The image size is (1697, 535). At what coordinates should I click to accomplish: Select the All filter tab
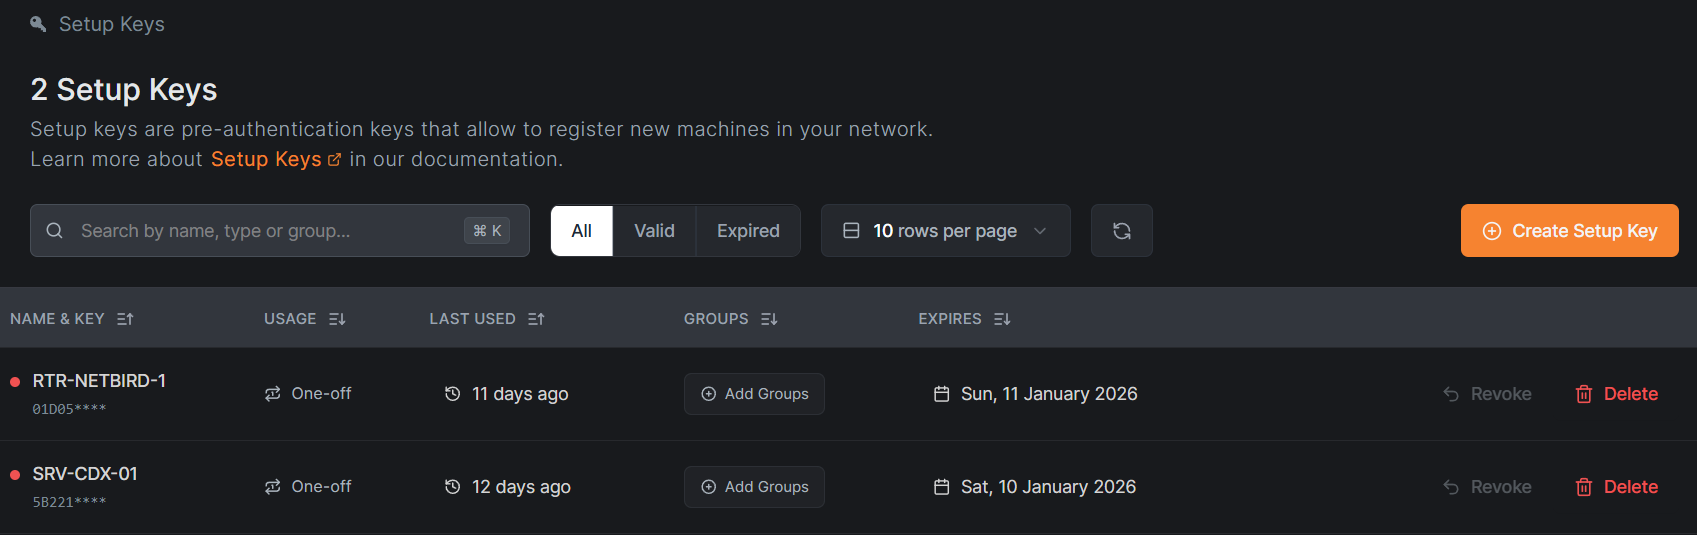[581, 231]
